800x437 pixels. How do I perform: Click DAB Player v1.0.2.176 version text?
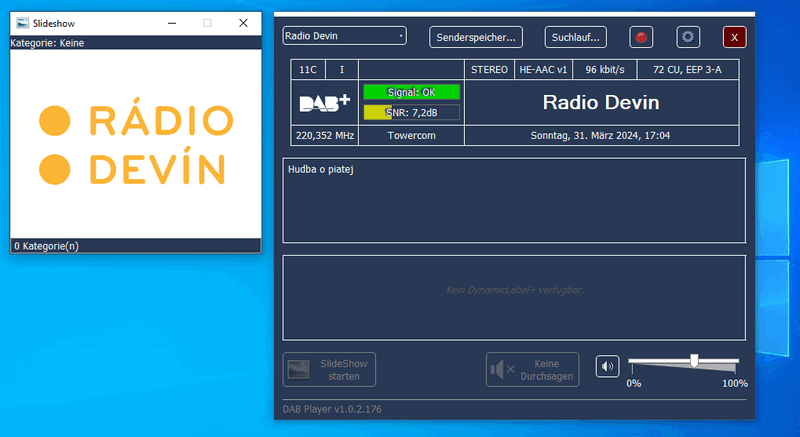pyautogui.click(x=332, y=409)
